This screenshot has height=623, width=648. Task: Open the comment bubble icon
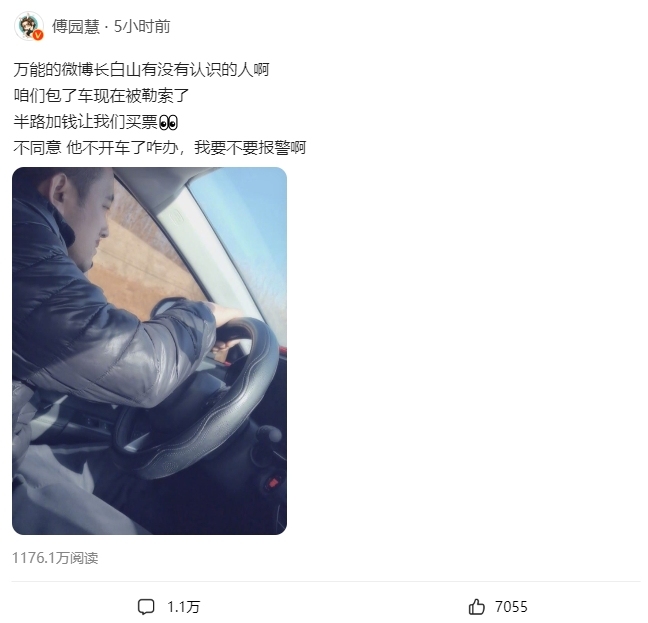[146, 607]
